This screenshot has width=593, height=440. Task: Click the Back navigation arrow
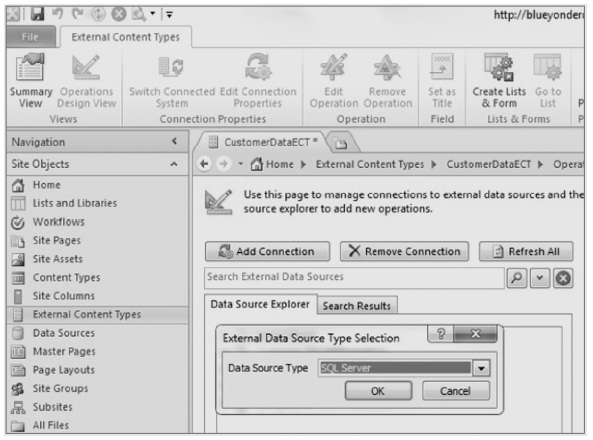[x=205, y=164]
